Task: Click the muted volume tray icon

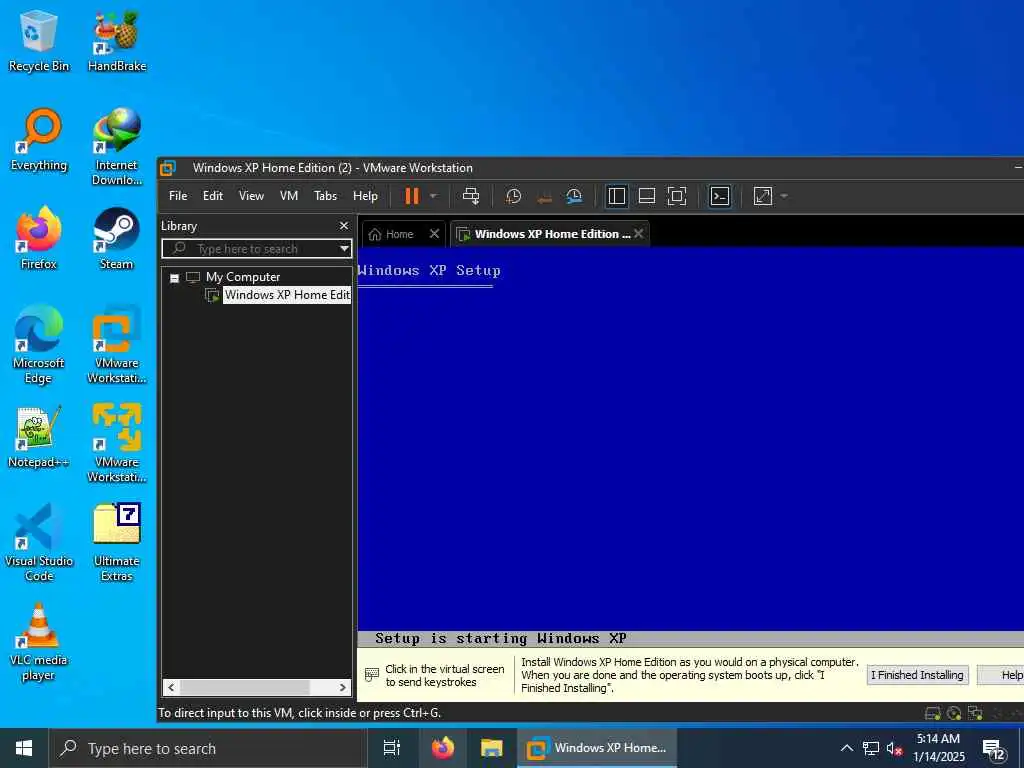Action: tap(894, 748)
